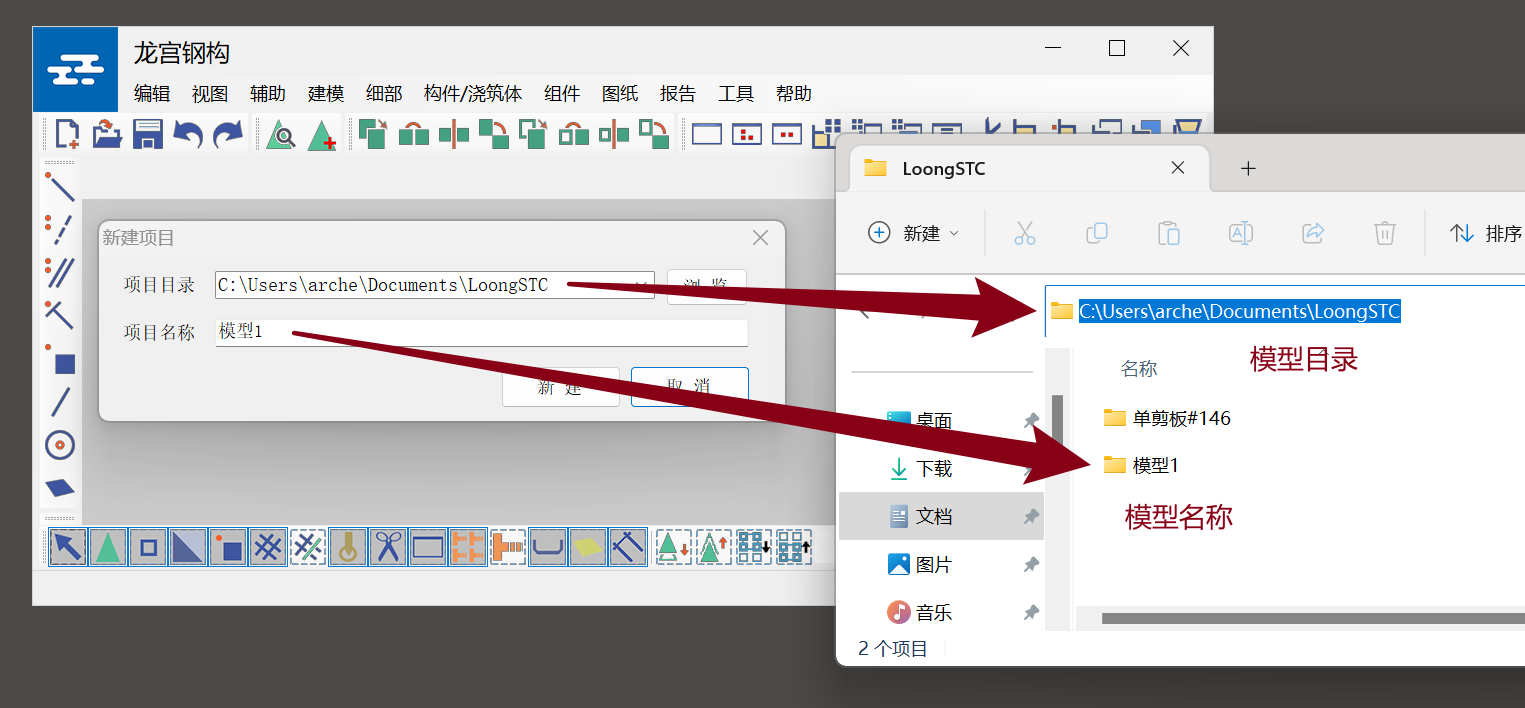Click the window icon with three red dots
This screenshot has height=708, width=1525.
[747, 134]
